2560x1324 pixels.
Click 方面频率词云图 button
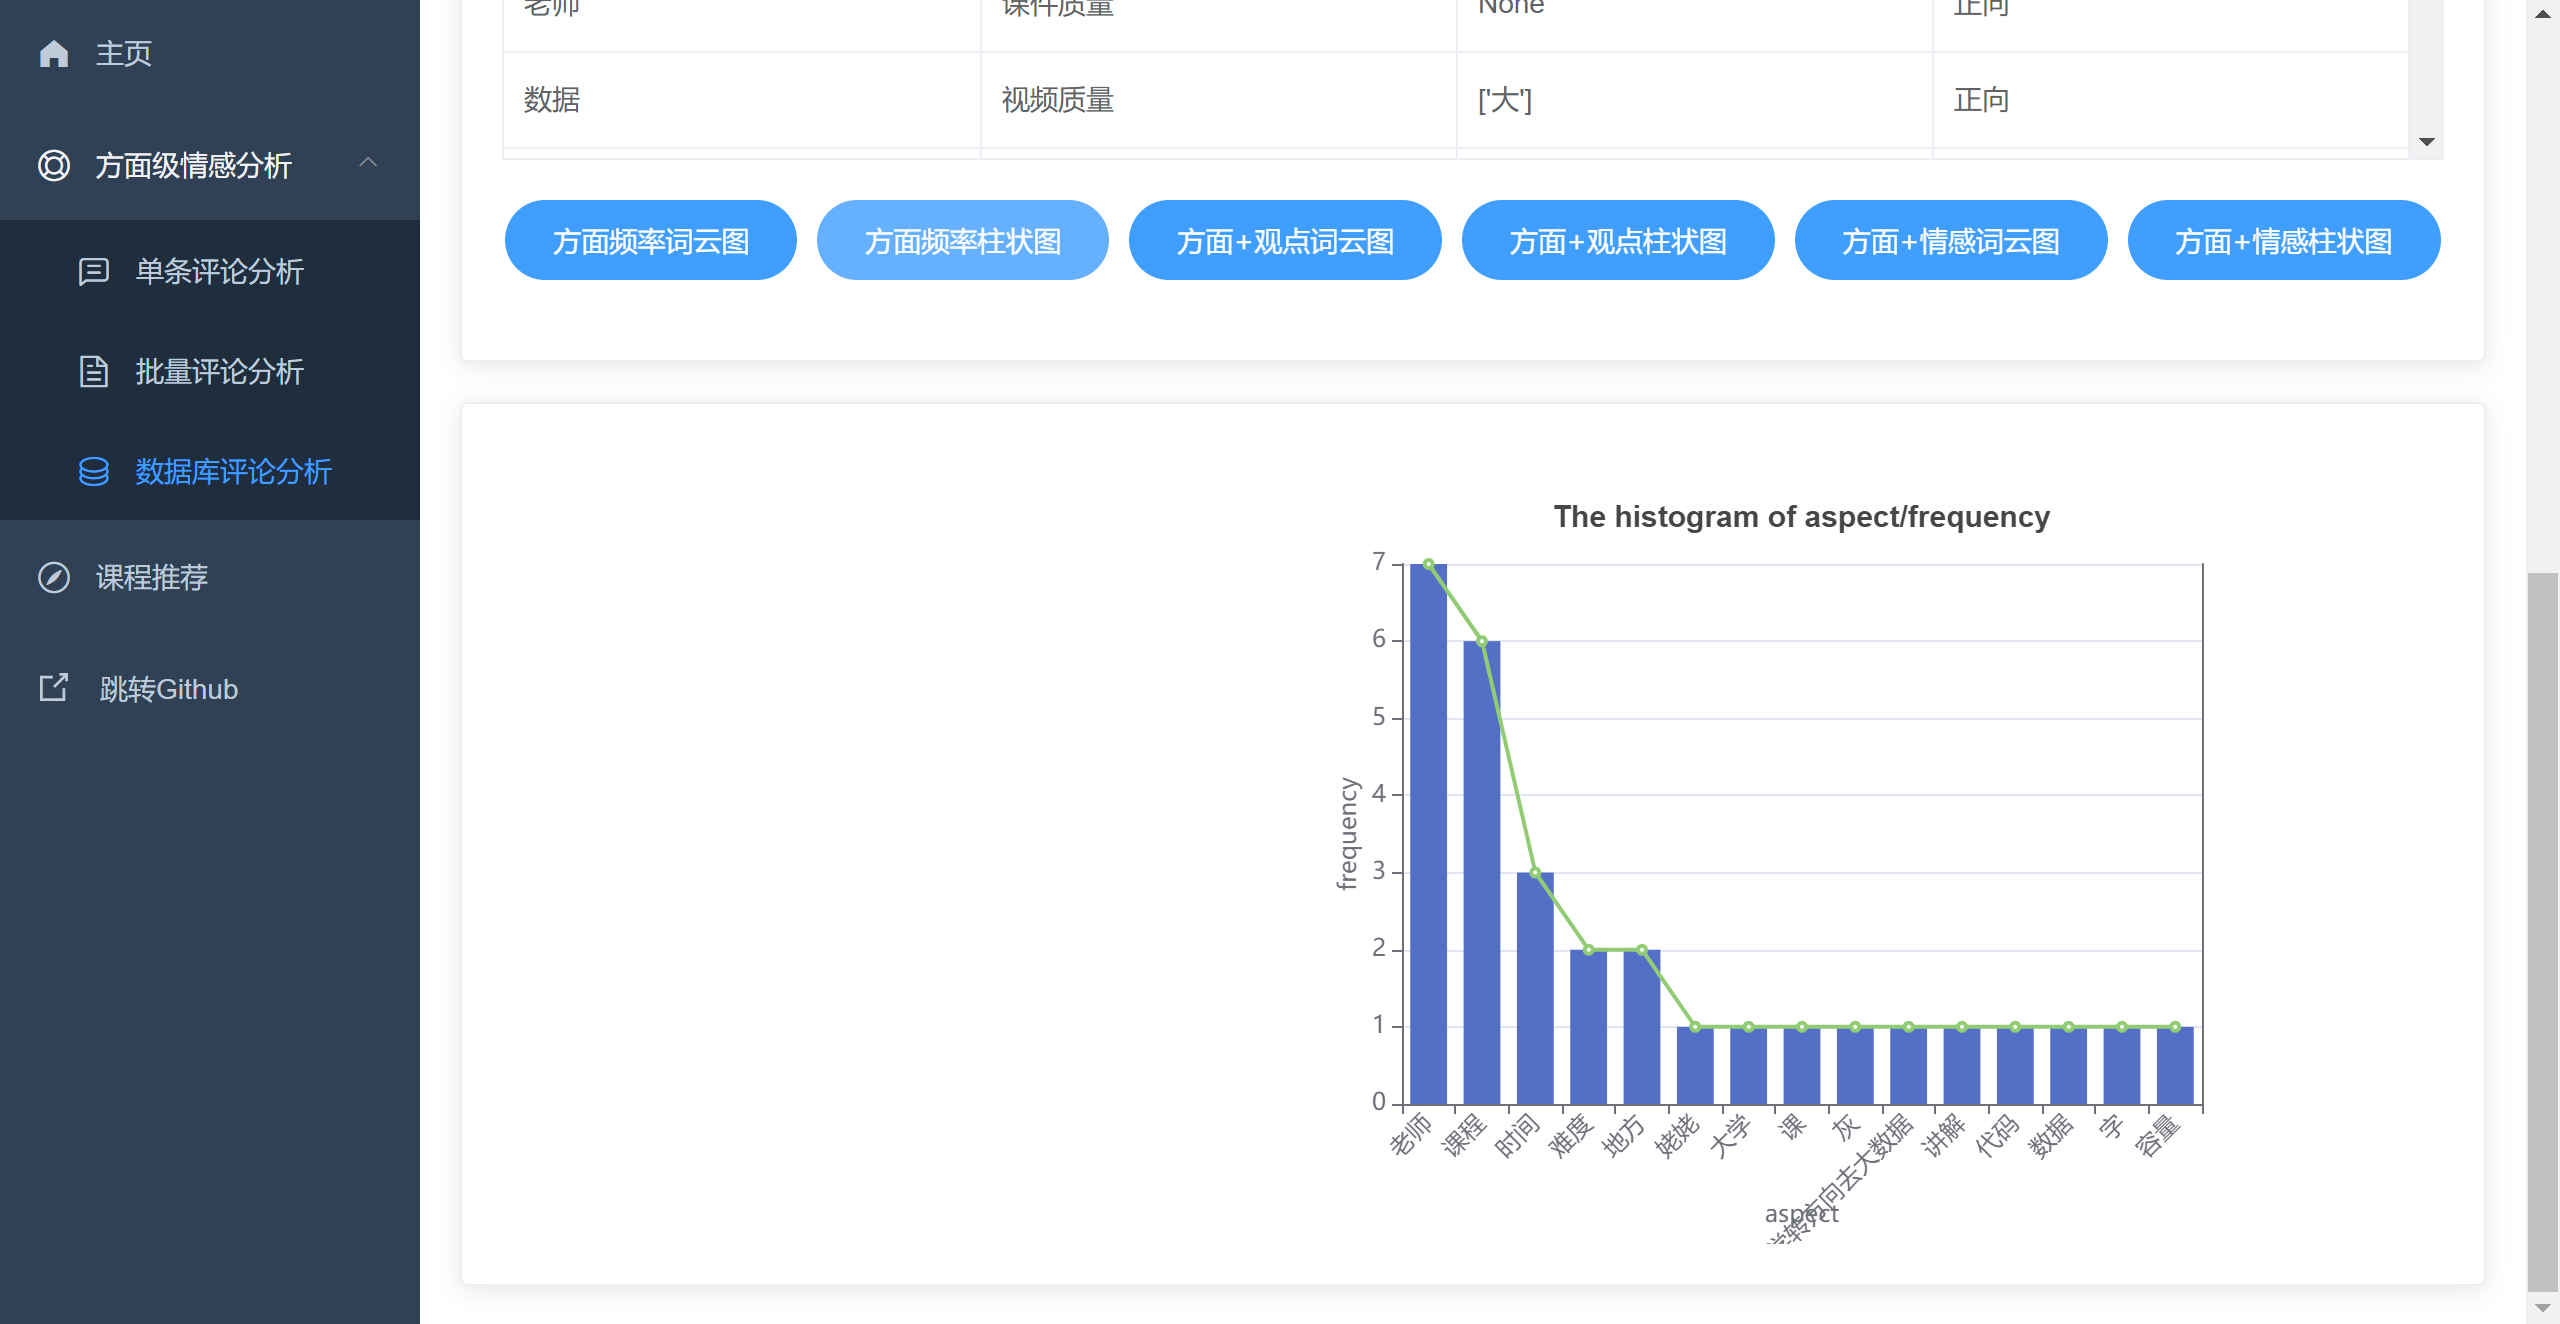pos(650,241)
